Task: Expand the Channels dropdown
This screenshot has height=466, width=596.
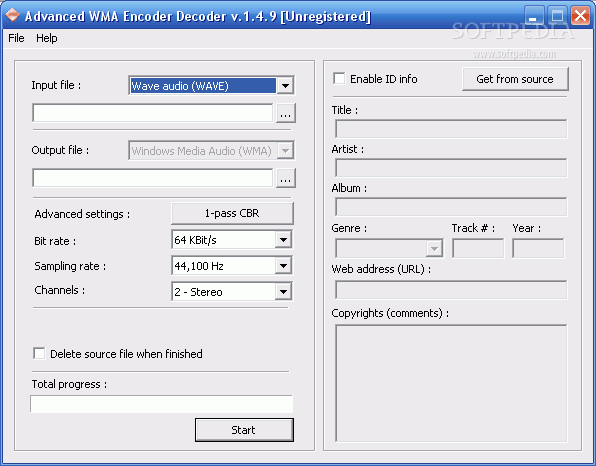Action: click(x=283, y=292)
